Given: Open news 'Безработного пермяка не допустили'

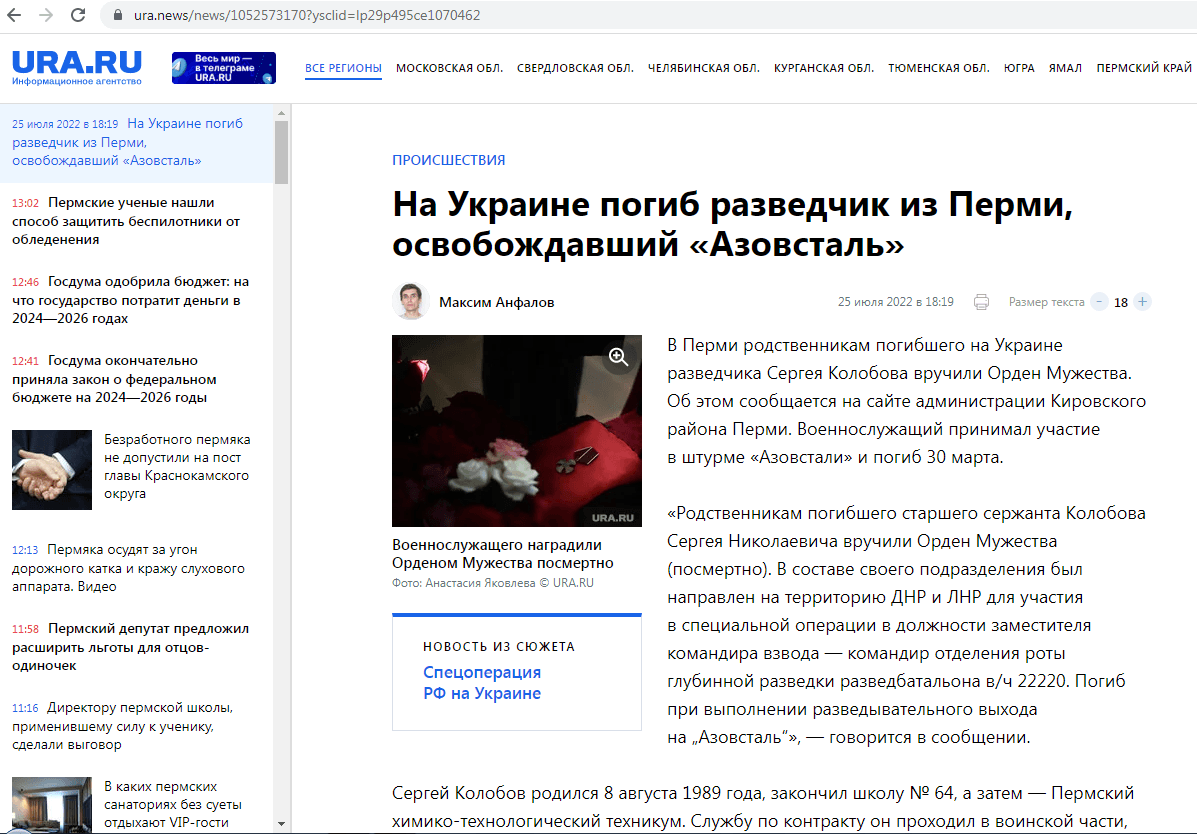Looking at the screenshot, I should (178, 467).
